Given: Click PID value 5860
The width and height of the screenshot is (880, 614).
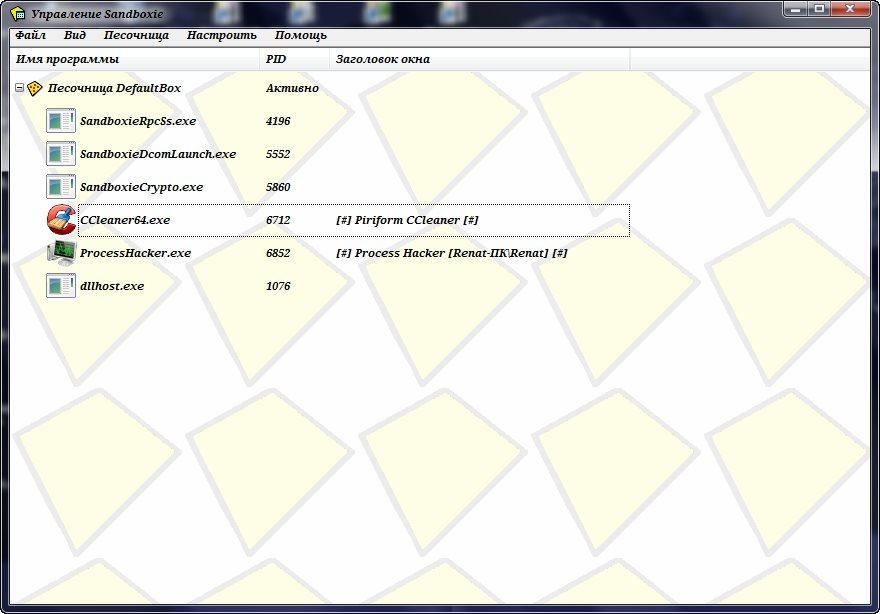Looking at the screenshot, I should pyautogui.click(x=278, y=187).
